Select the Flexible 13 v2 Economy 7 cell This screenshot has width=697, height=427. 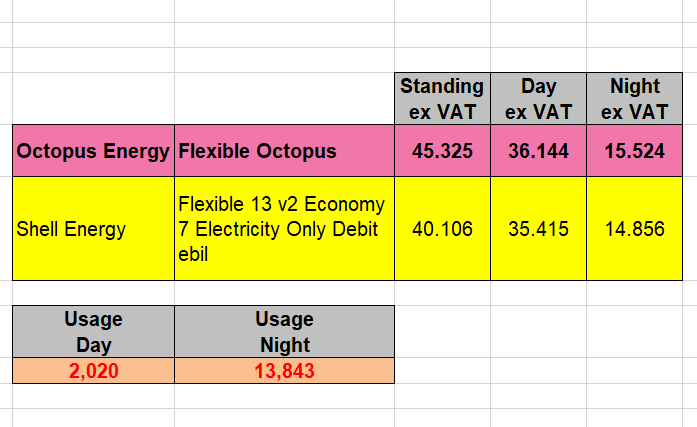pos(284,229)
